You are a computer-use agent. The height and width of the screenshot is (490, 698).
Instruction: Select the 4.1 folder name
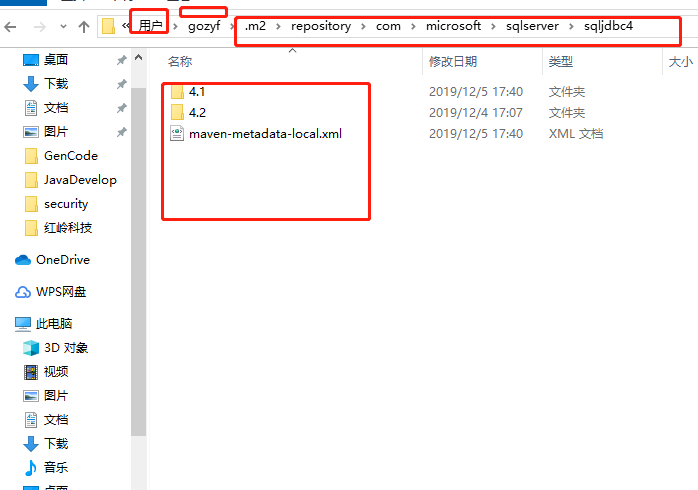tap(197, 92)
